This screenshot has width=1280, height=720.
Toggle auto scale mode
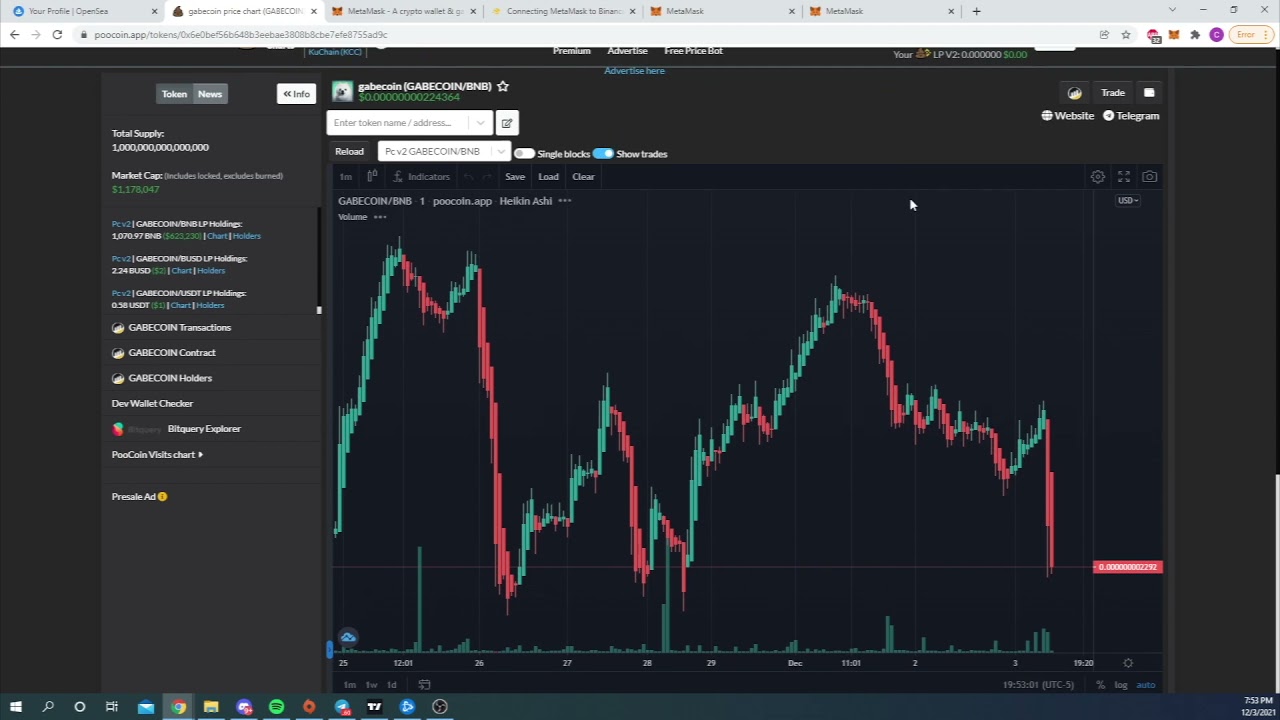click(1146, 685)
